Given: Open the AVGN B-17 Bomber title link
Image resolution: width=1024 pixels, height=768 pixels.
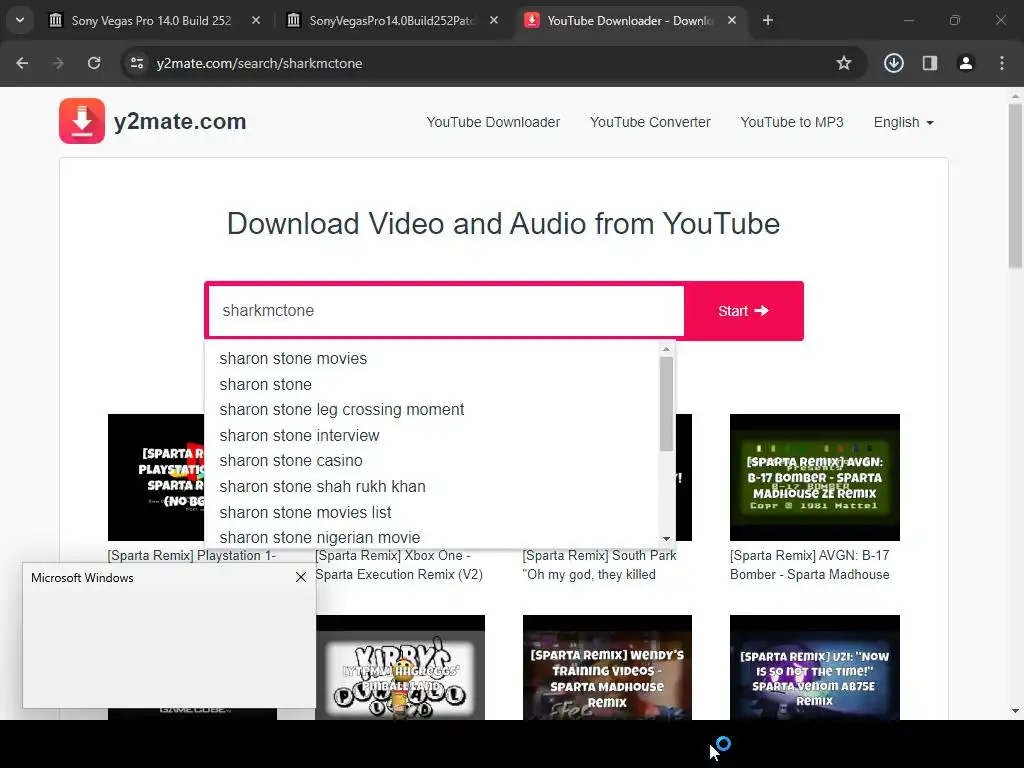Looking at the screenshot, I should pos(810,565).
